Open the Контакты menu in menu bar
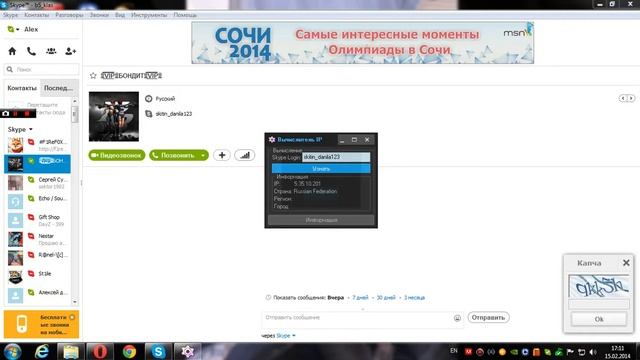 [x=36, y=15]
